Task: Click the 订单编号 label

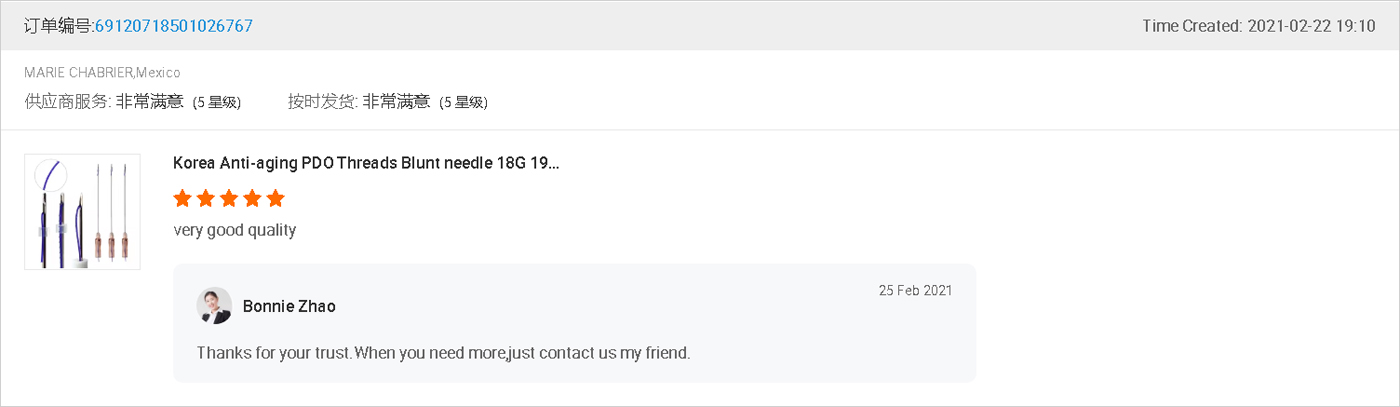Action: pyautogui.click(x=57, y=26)
